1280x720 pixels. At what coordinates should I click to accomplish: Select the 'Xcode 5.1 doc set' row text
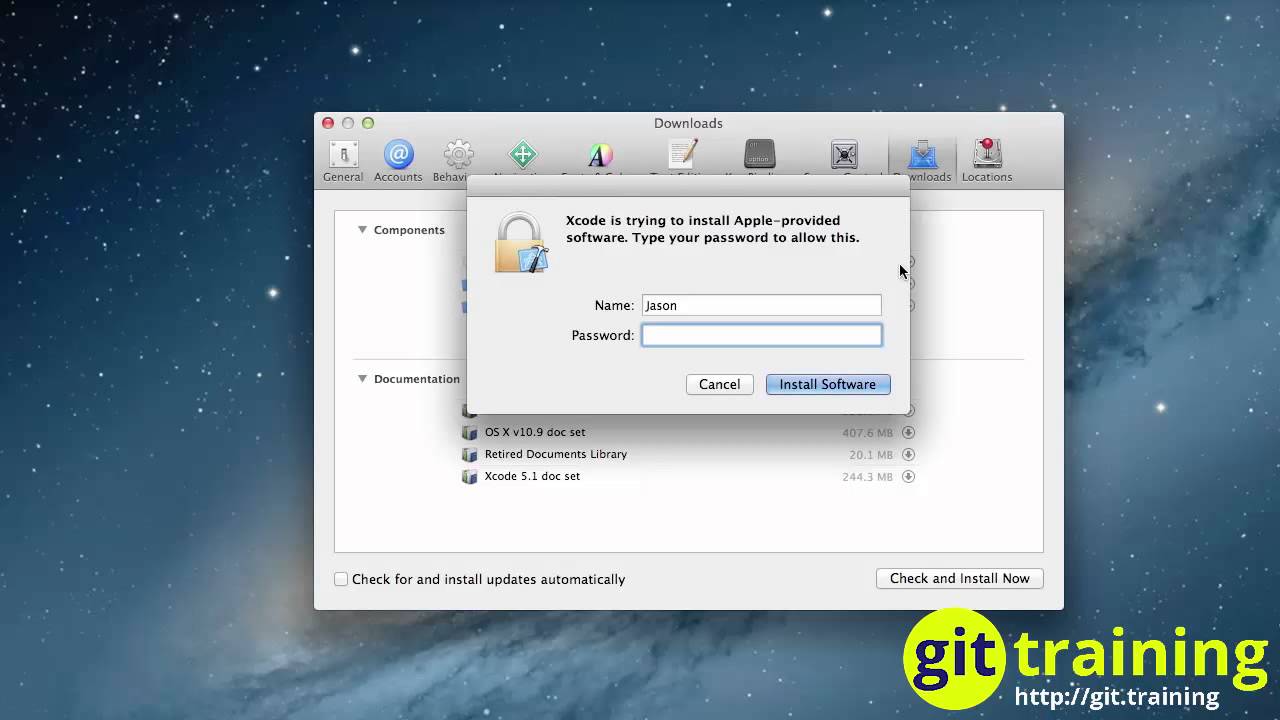click(x=532, y=476)
